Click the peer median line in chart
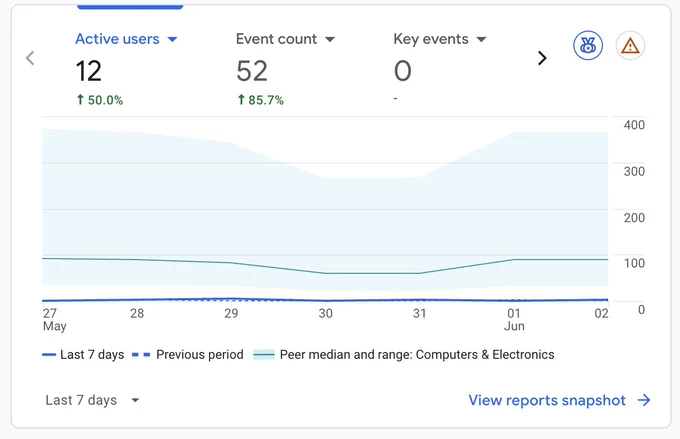680x439 pixels. click(x=325, y=273)
